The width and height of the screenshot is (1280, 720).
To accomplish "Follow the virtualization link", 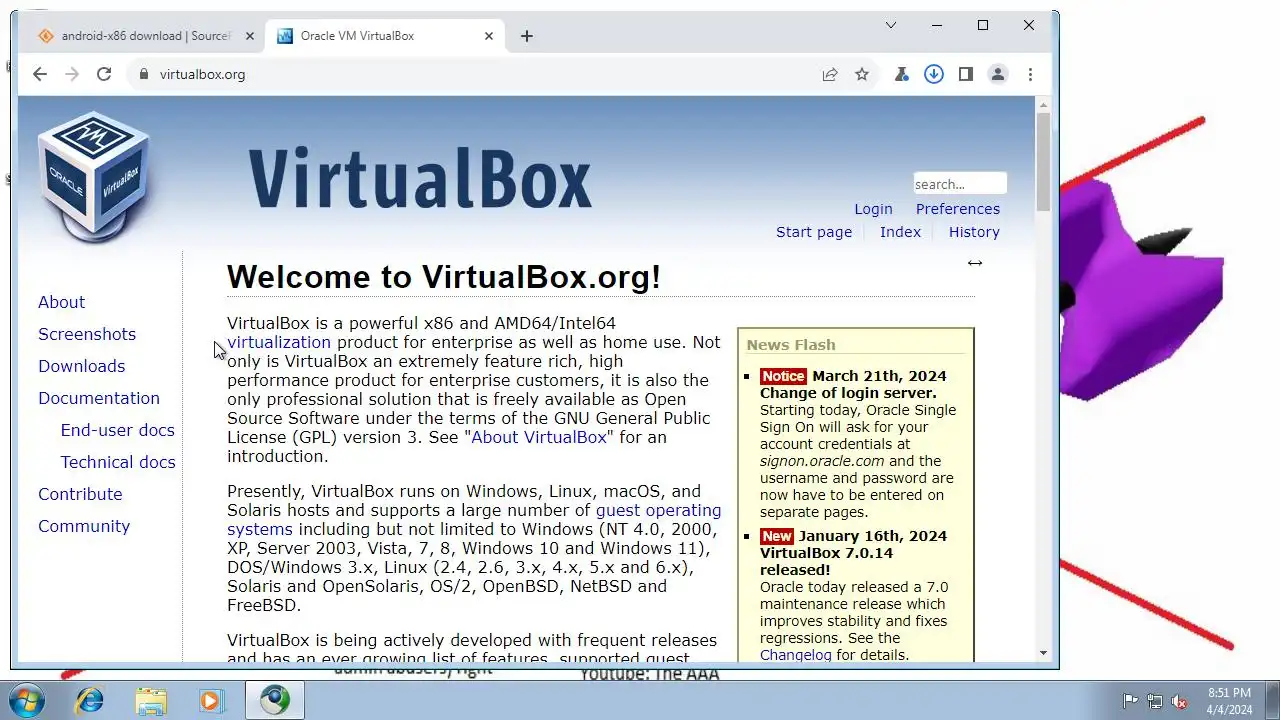I will 278,342.
